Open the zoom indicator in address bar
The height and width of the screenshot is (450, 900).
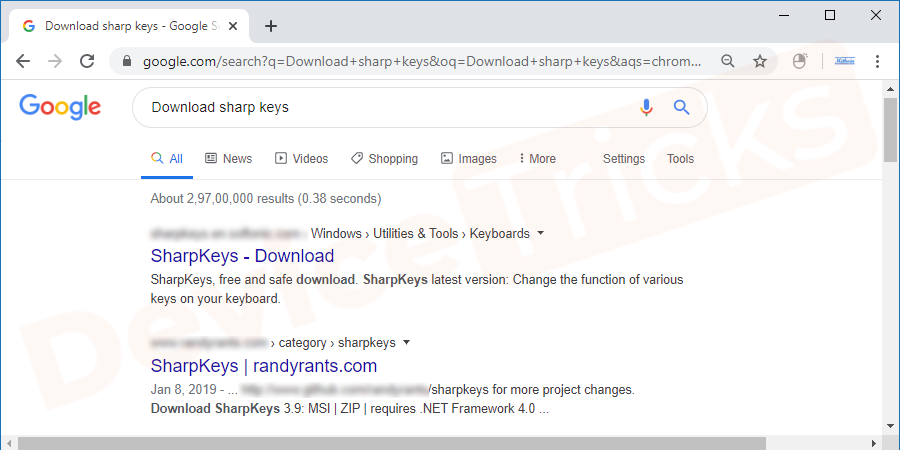[728, 61]
